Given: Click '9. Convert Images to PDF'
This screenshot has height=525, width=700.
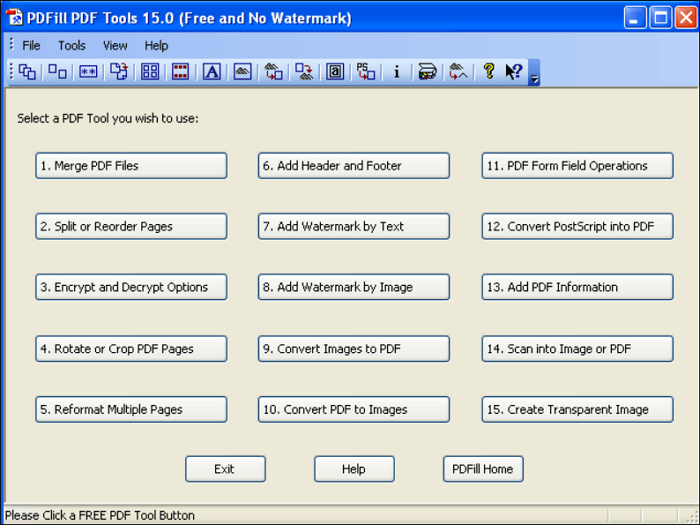Looking at the screenshot, I should pos(354,349).
